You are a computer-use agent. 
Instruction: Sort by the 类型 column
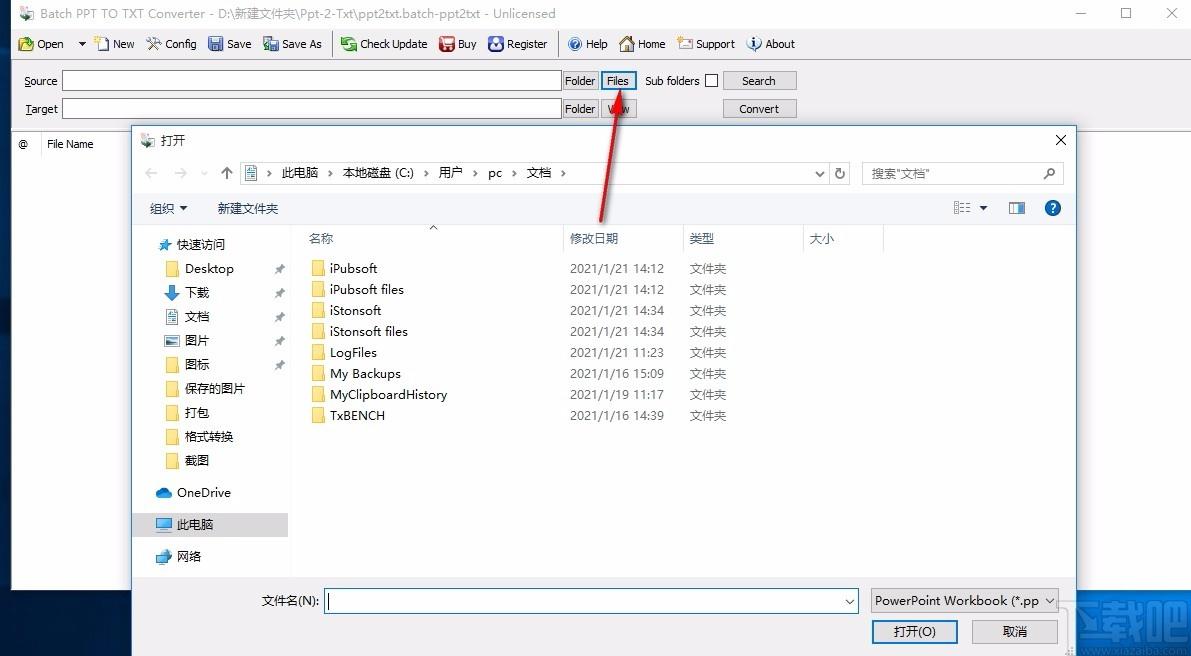702,238
